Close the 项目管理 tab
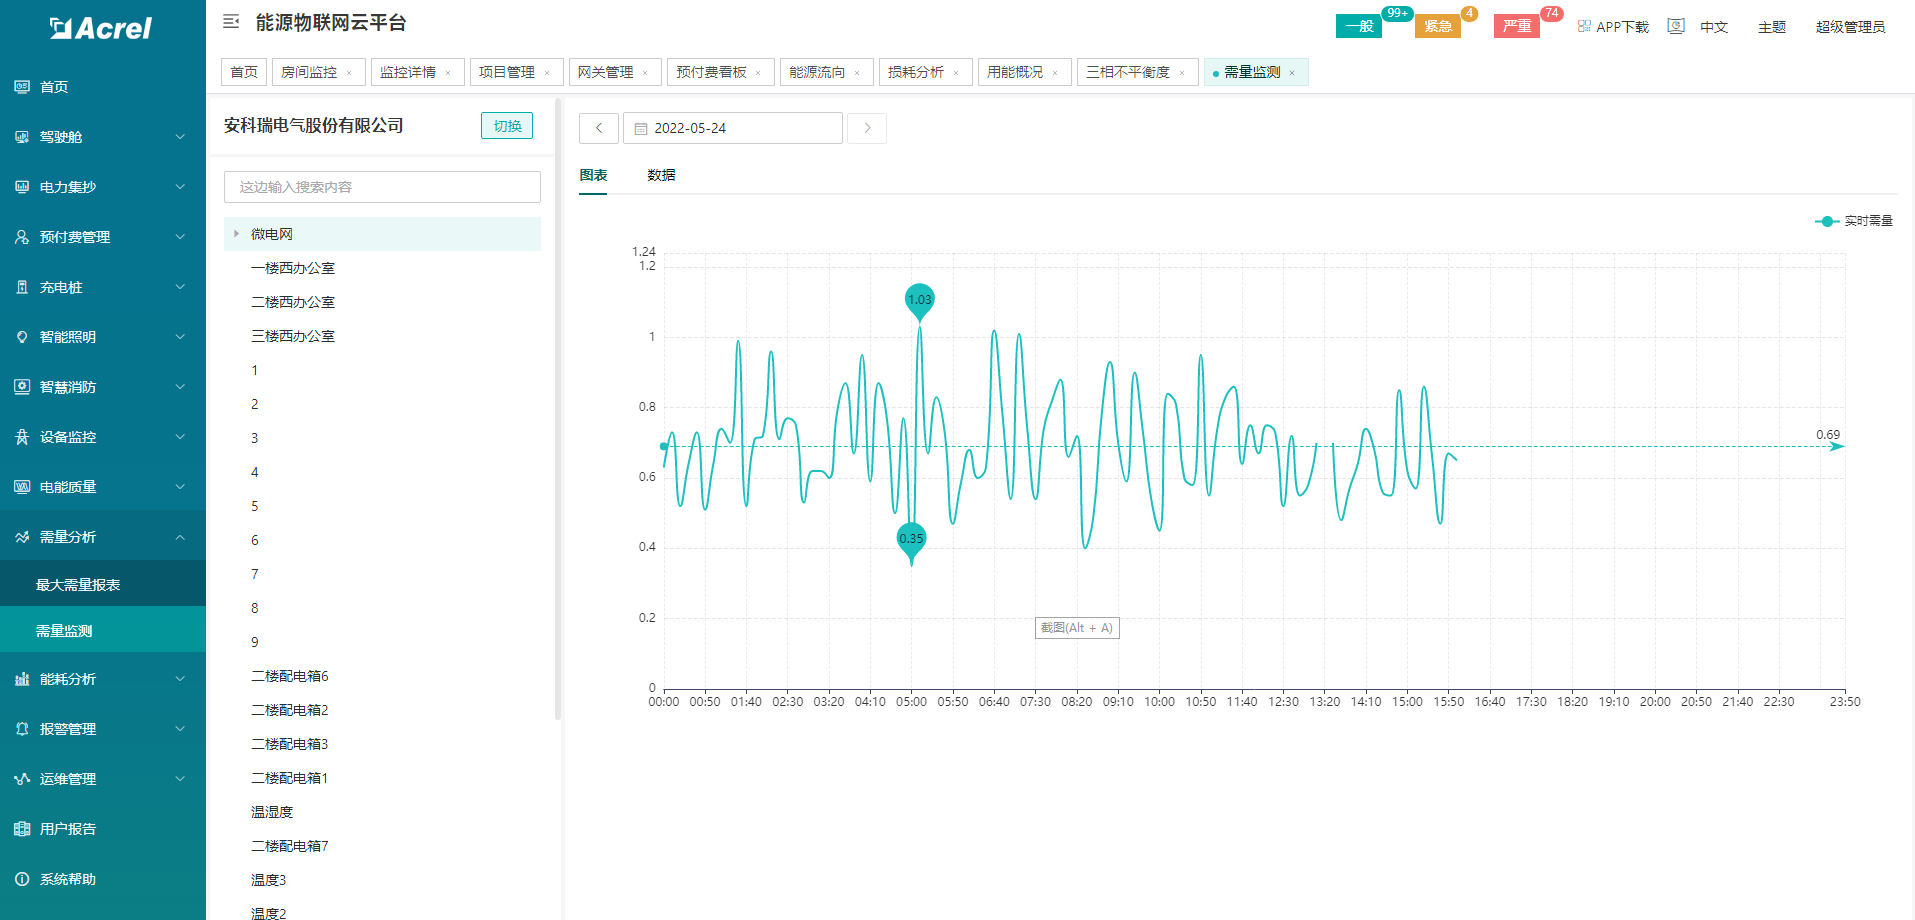The height and width of the screenshot is (920, 1915). 547,73
